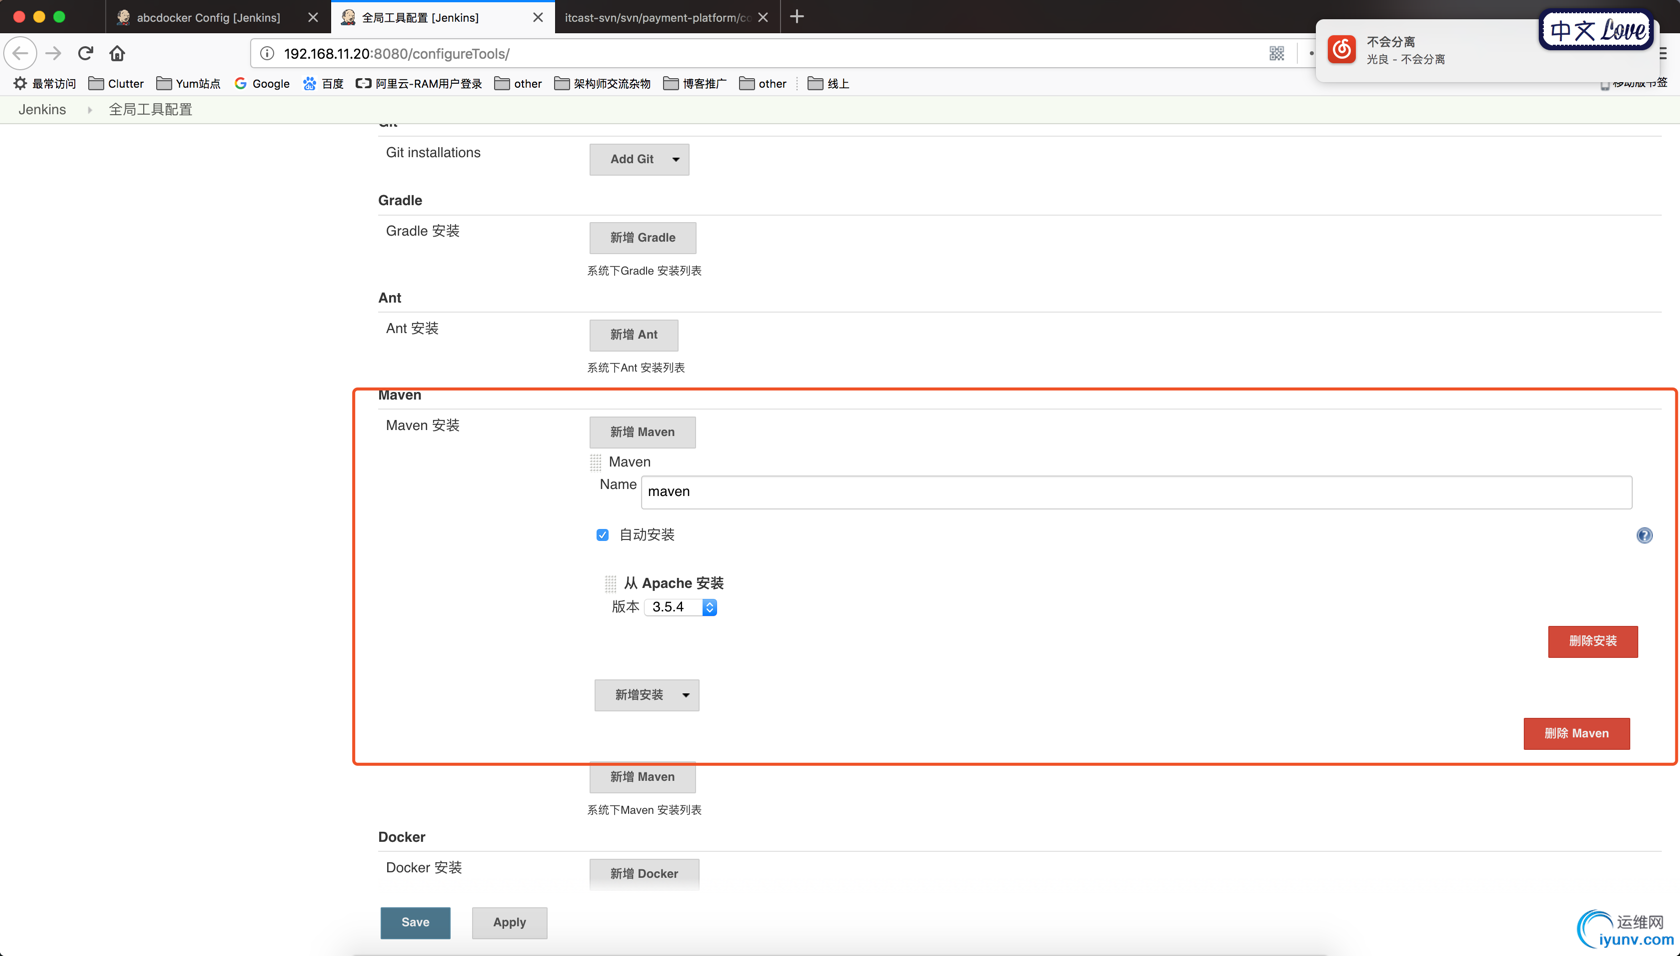
Task: Open the site info icon in address bar
Action: tap(267, 53)
